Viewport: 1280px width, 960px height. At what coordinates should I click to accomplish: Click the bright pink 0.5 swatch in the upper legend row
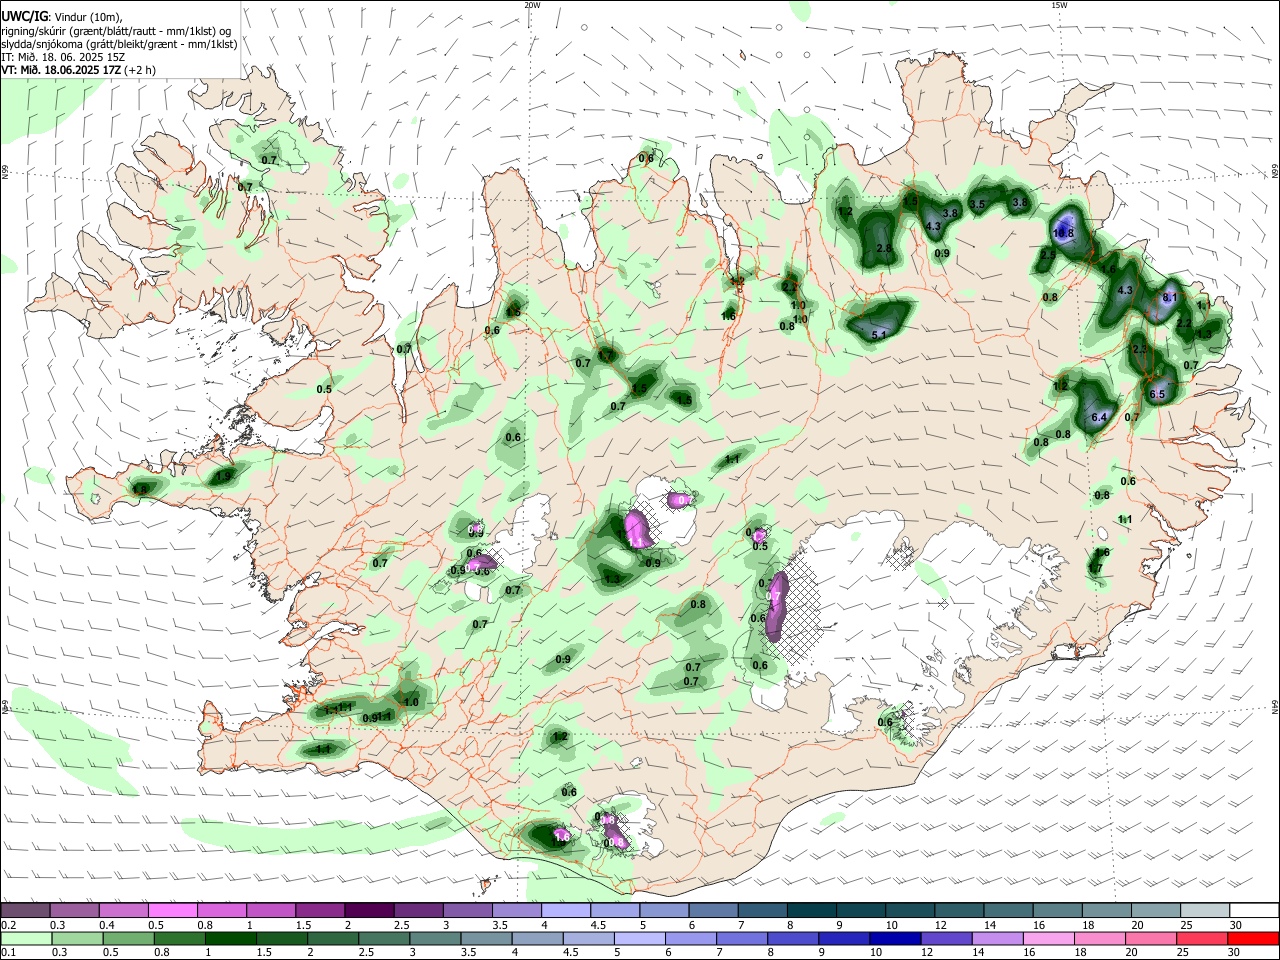pyautogui.click(x=172, y=911)
